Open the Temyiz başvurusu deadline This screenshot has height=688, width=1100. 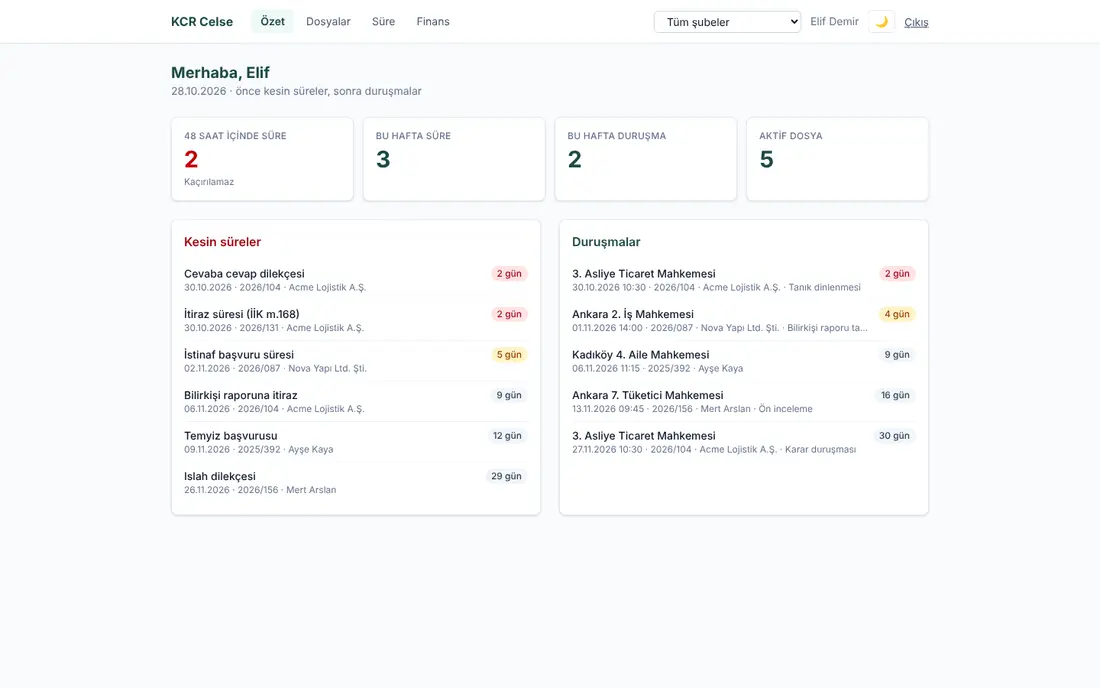pos(356,443)
